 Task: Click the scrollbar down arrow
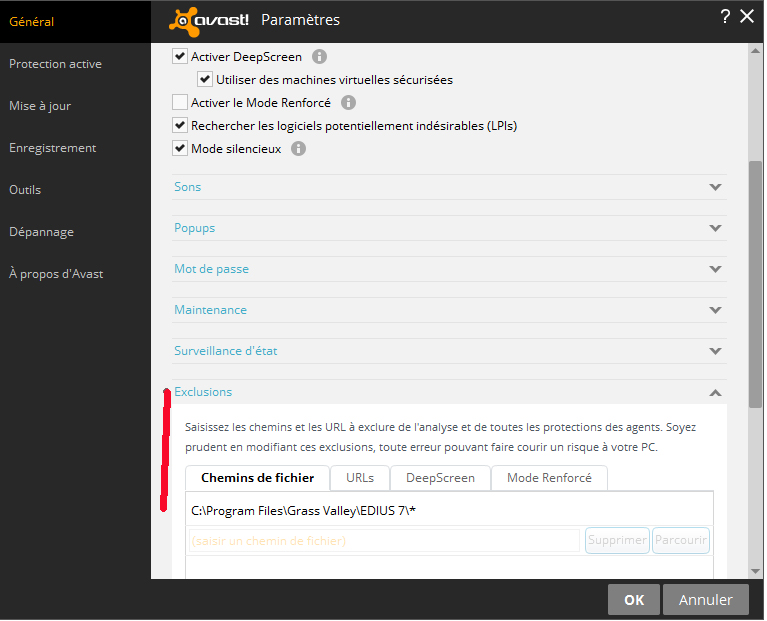click(x=757, y=573)
